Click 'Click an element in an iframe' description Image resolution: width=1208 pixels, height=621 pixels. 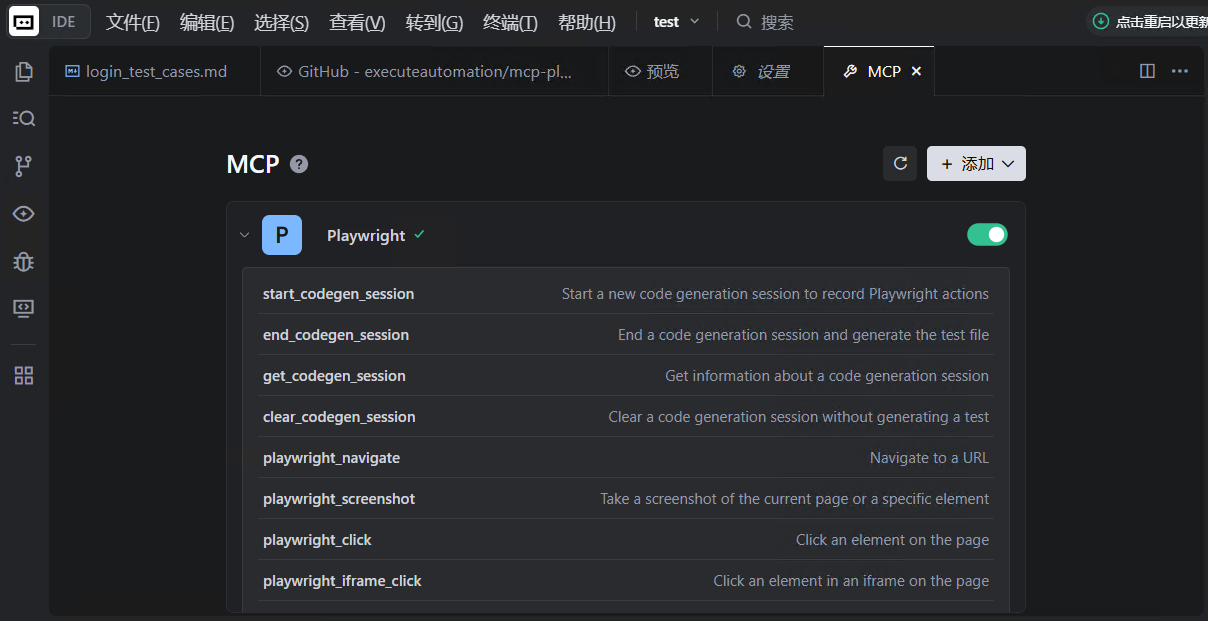pos(851,581)
